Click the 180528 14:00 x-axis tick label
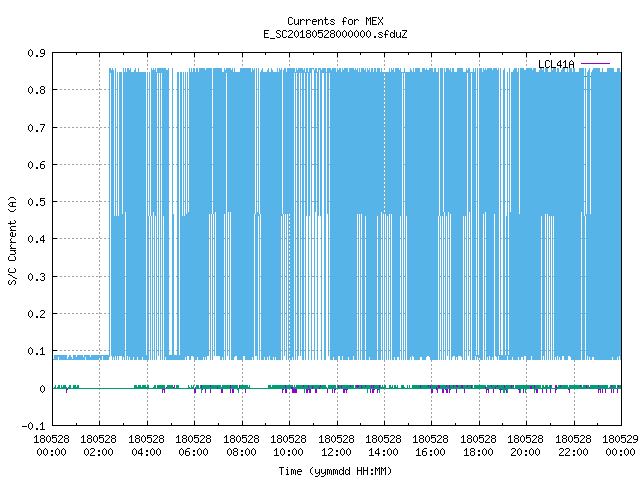 click(383, 446)
